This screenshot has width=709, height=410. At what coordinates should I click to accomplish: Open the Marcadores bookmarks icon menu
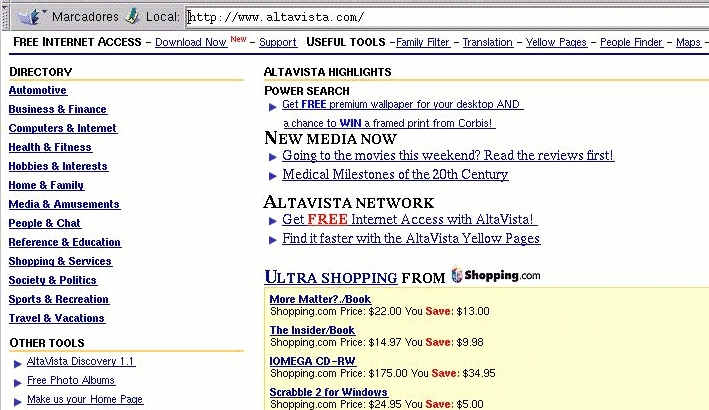click(32, 17)
